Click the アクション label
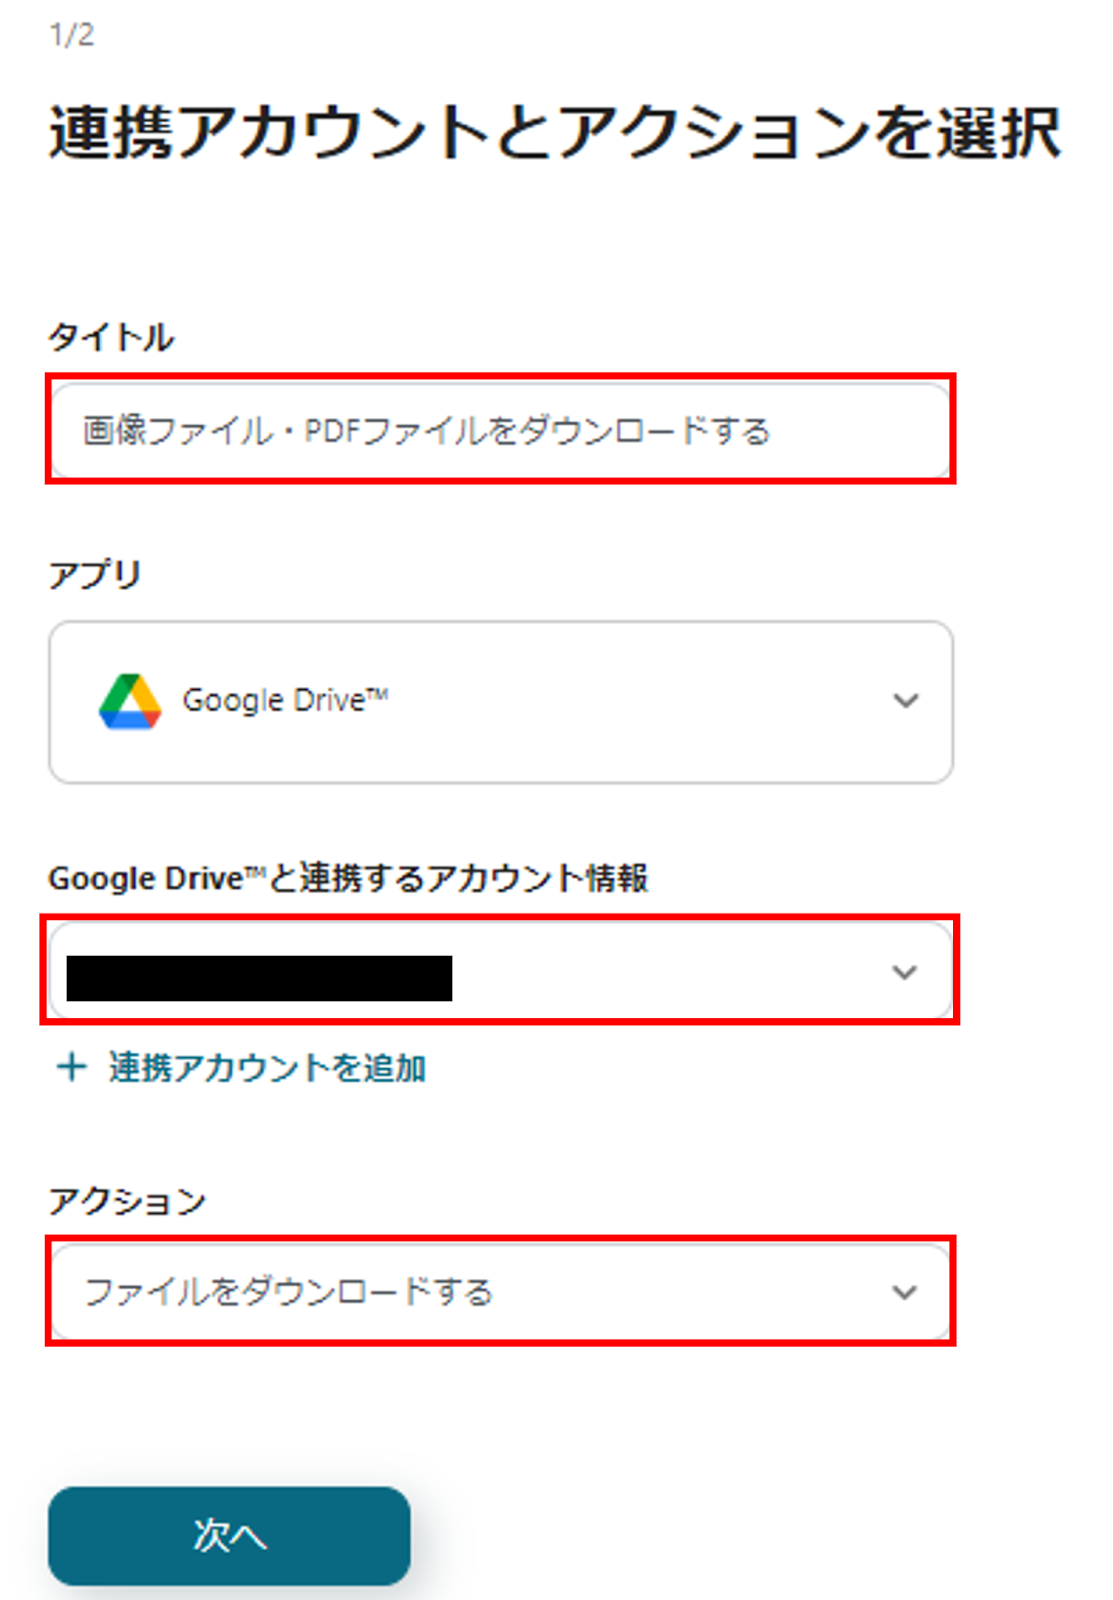 [x=127, y=1200]
